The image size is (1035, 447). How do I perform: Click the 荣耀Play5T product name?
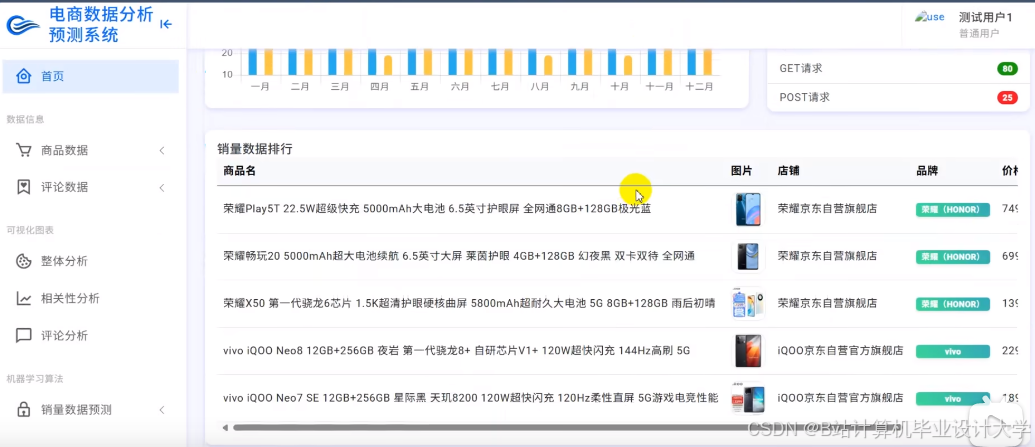pyautogui.click(x=437, y=209)
